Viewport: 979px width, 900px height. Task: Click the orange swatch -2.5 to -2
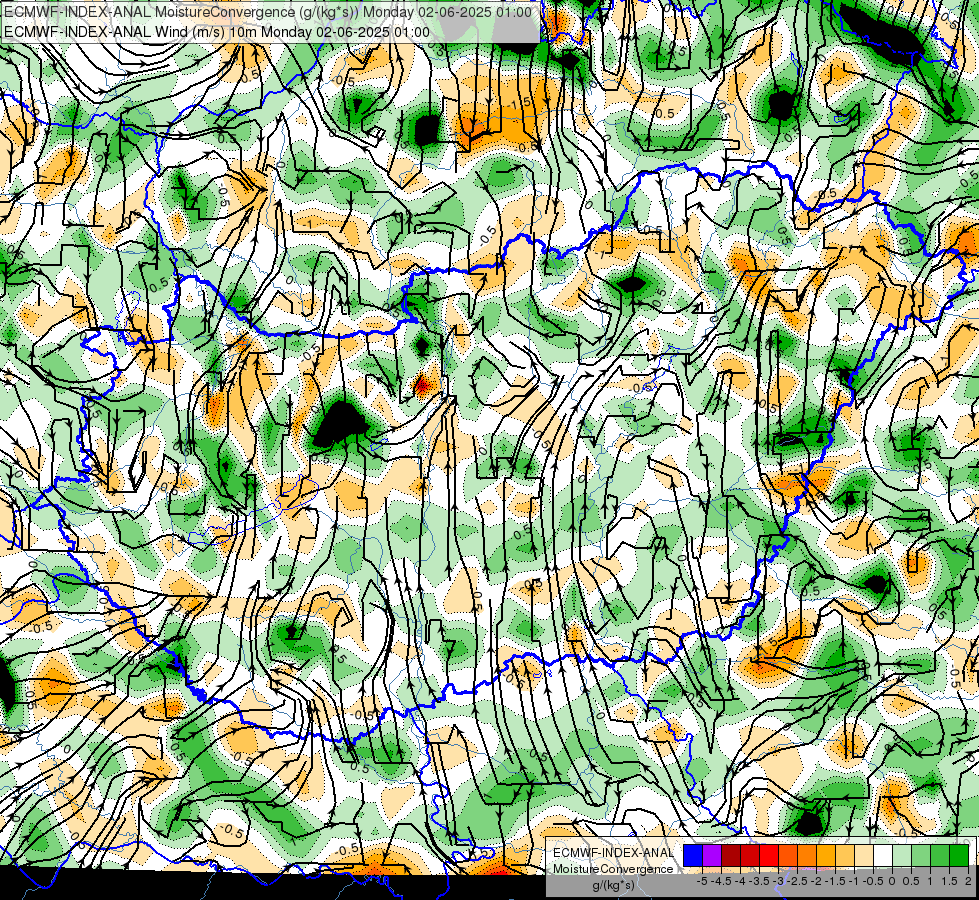tap(807, 855)
